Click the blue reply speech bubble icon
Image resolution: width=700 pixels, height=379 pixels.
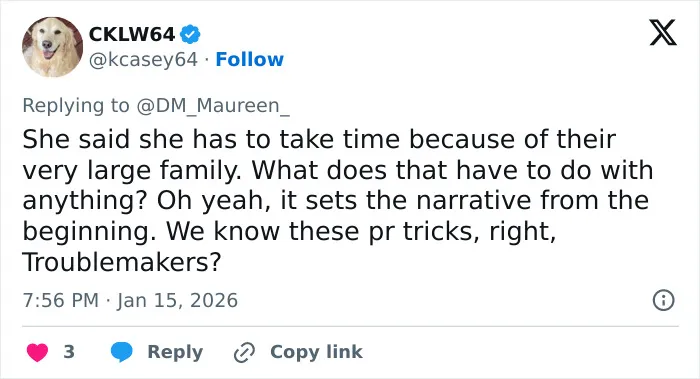[121, 352]
